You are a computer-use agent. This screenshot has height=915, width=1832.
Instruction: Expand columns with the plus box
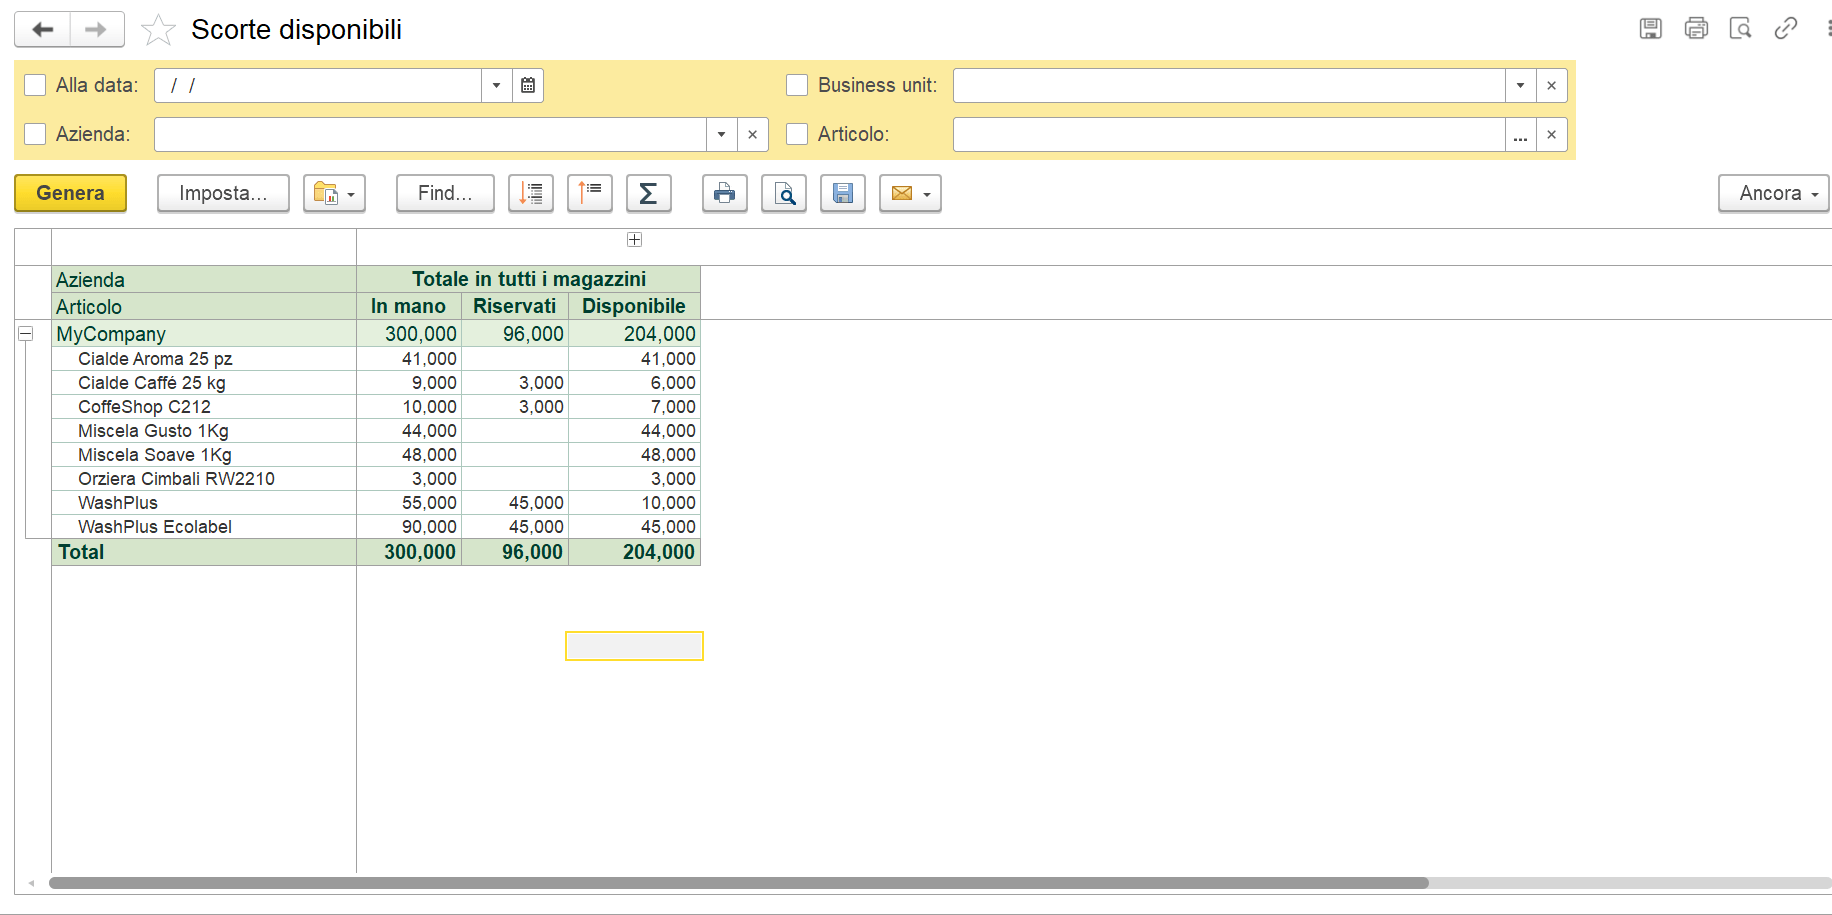point(634,239)
